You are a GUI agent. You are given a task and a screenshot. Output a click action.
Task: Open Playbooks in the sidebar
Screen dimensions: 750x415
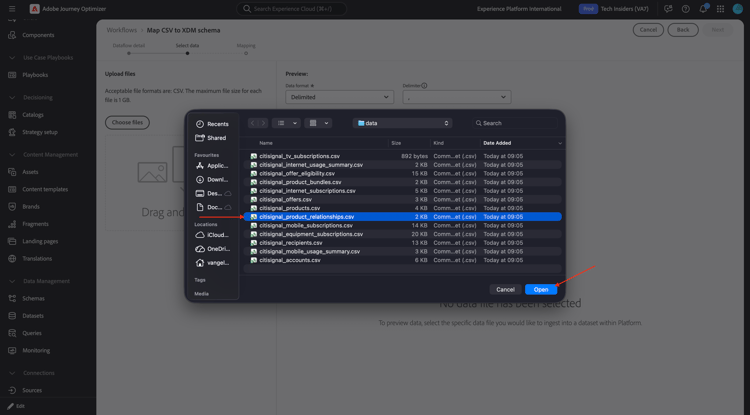35,75
